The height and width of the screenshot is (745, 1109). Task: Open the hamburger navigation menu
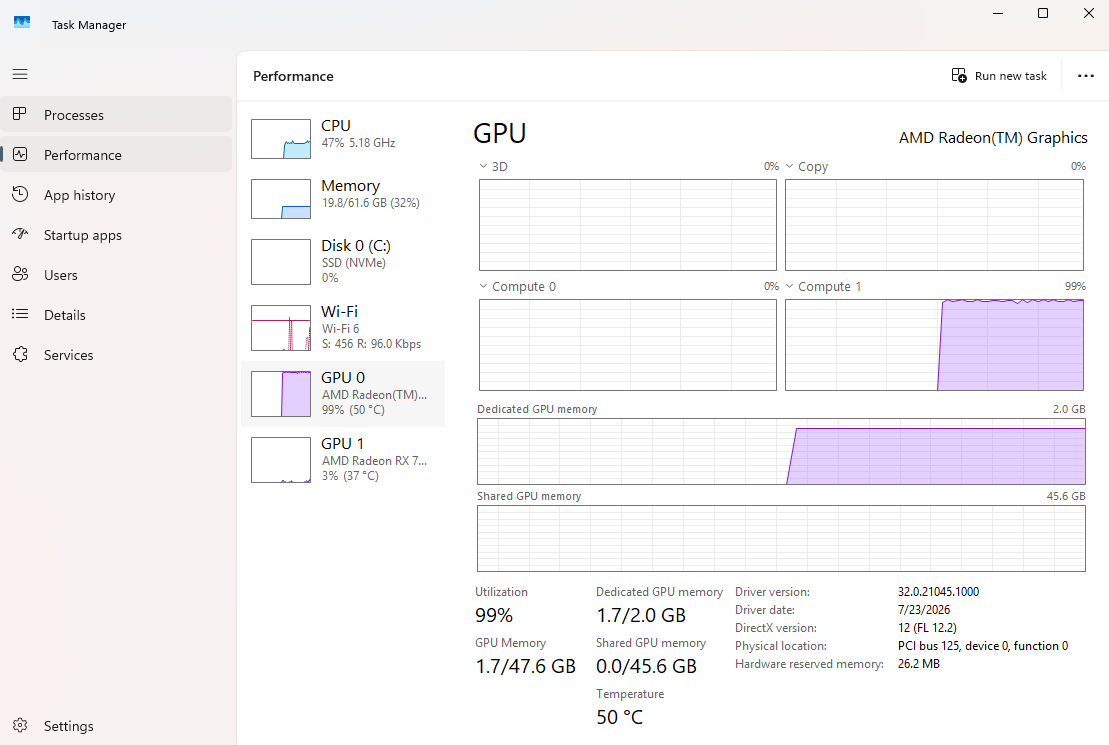(20, 74)
